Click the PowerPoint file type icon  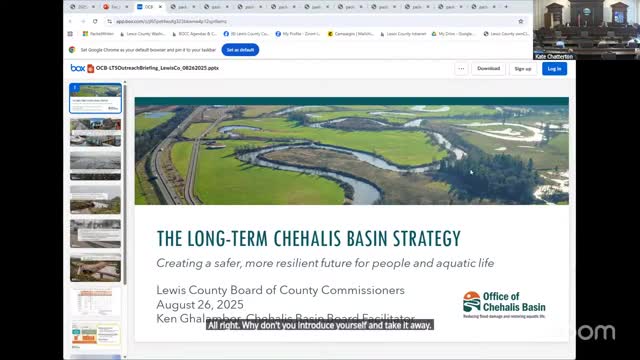pos(91,69)
